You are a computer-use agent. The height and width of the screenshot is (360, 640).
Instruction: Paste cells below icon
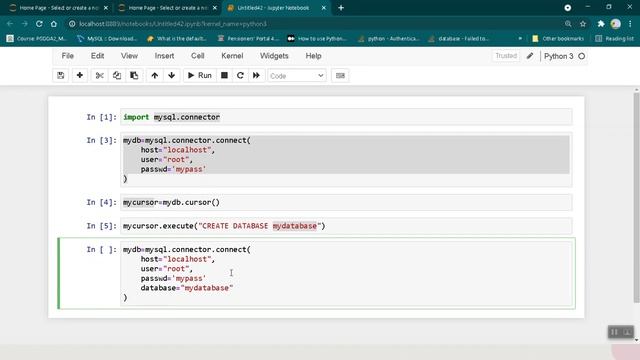134,76
